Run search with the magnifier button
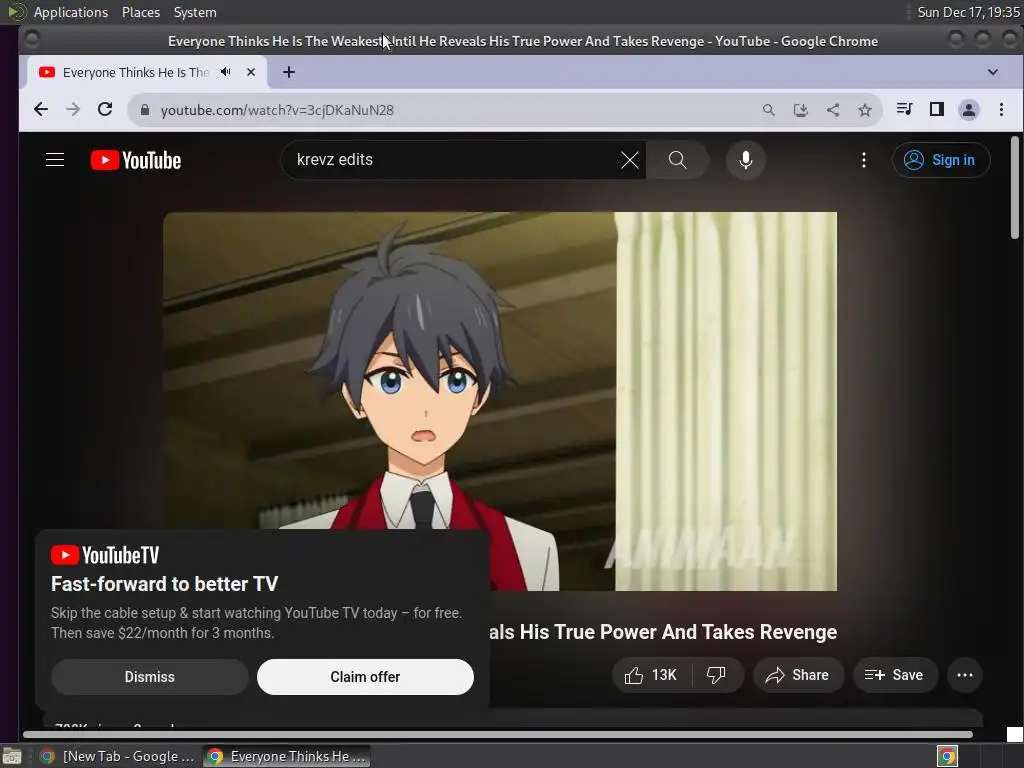Screen dimensions: 1024x768 pyautogui.click(x=677, y=160)
